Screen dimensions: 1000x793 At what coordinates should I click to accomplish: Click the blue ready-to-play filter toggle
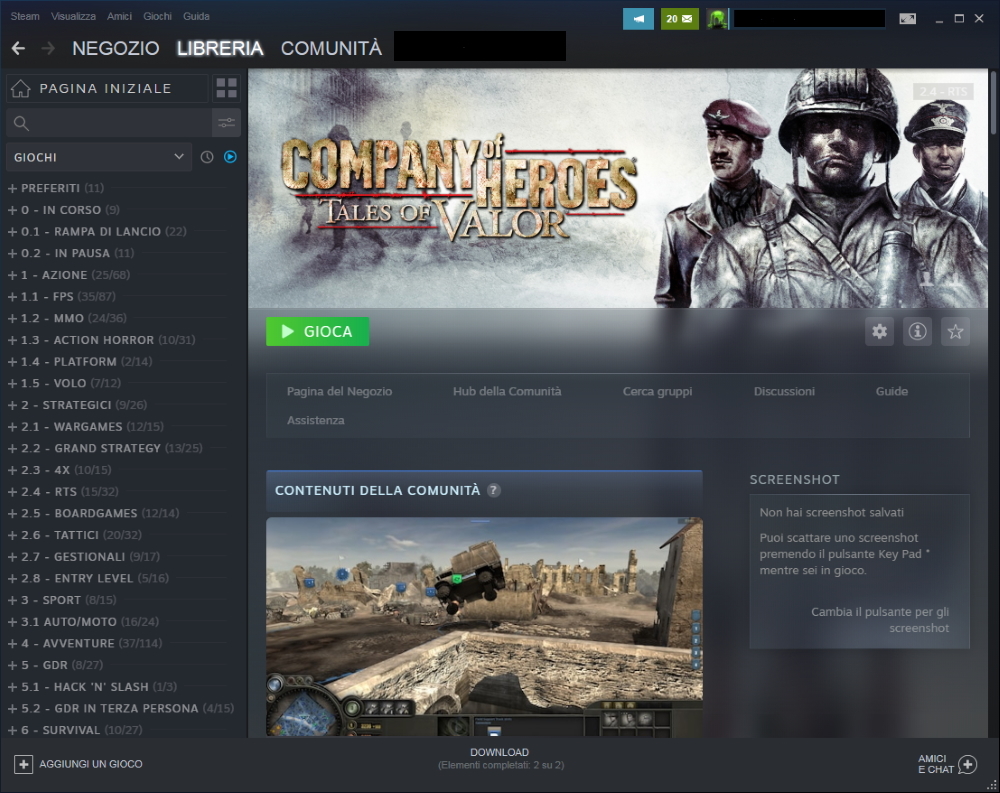point(230,157)
